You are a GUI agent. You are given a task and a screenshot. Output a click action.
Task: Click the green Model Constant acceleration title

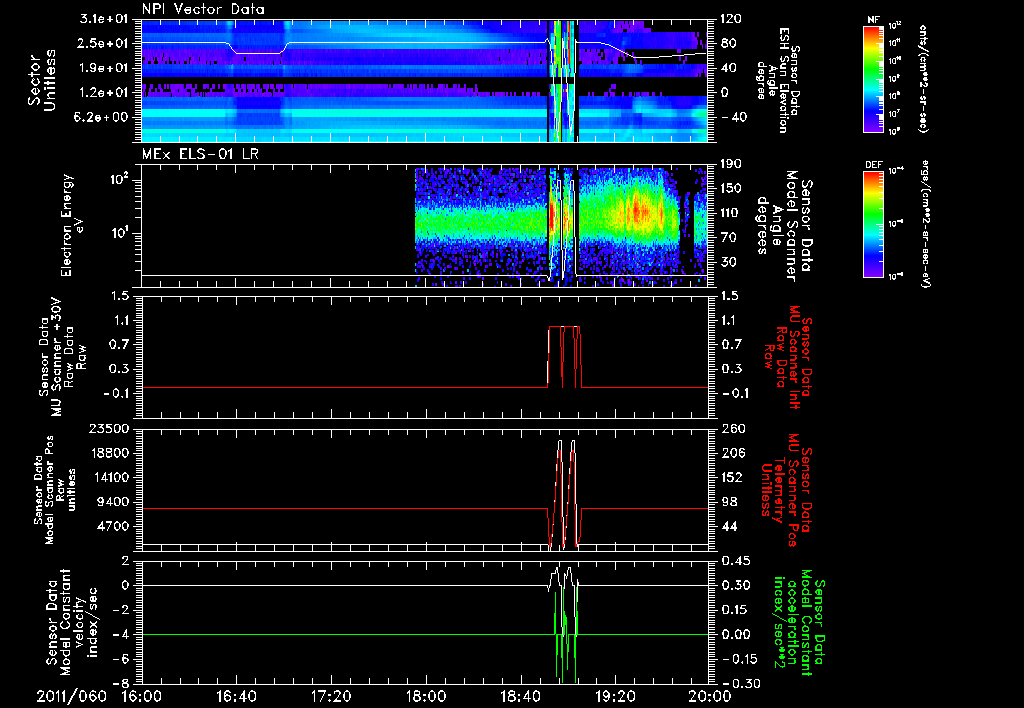(x=799, y=622)
